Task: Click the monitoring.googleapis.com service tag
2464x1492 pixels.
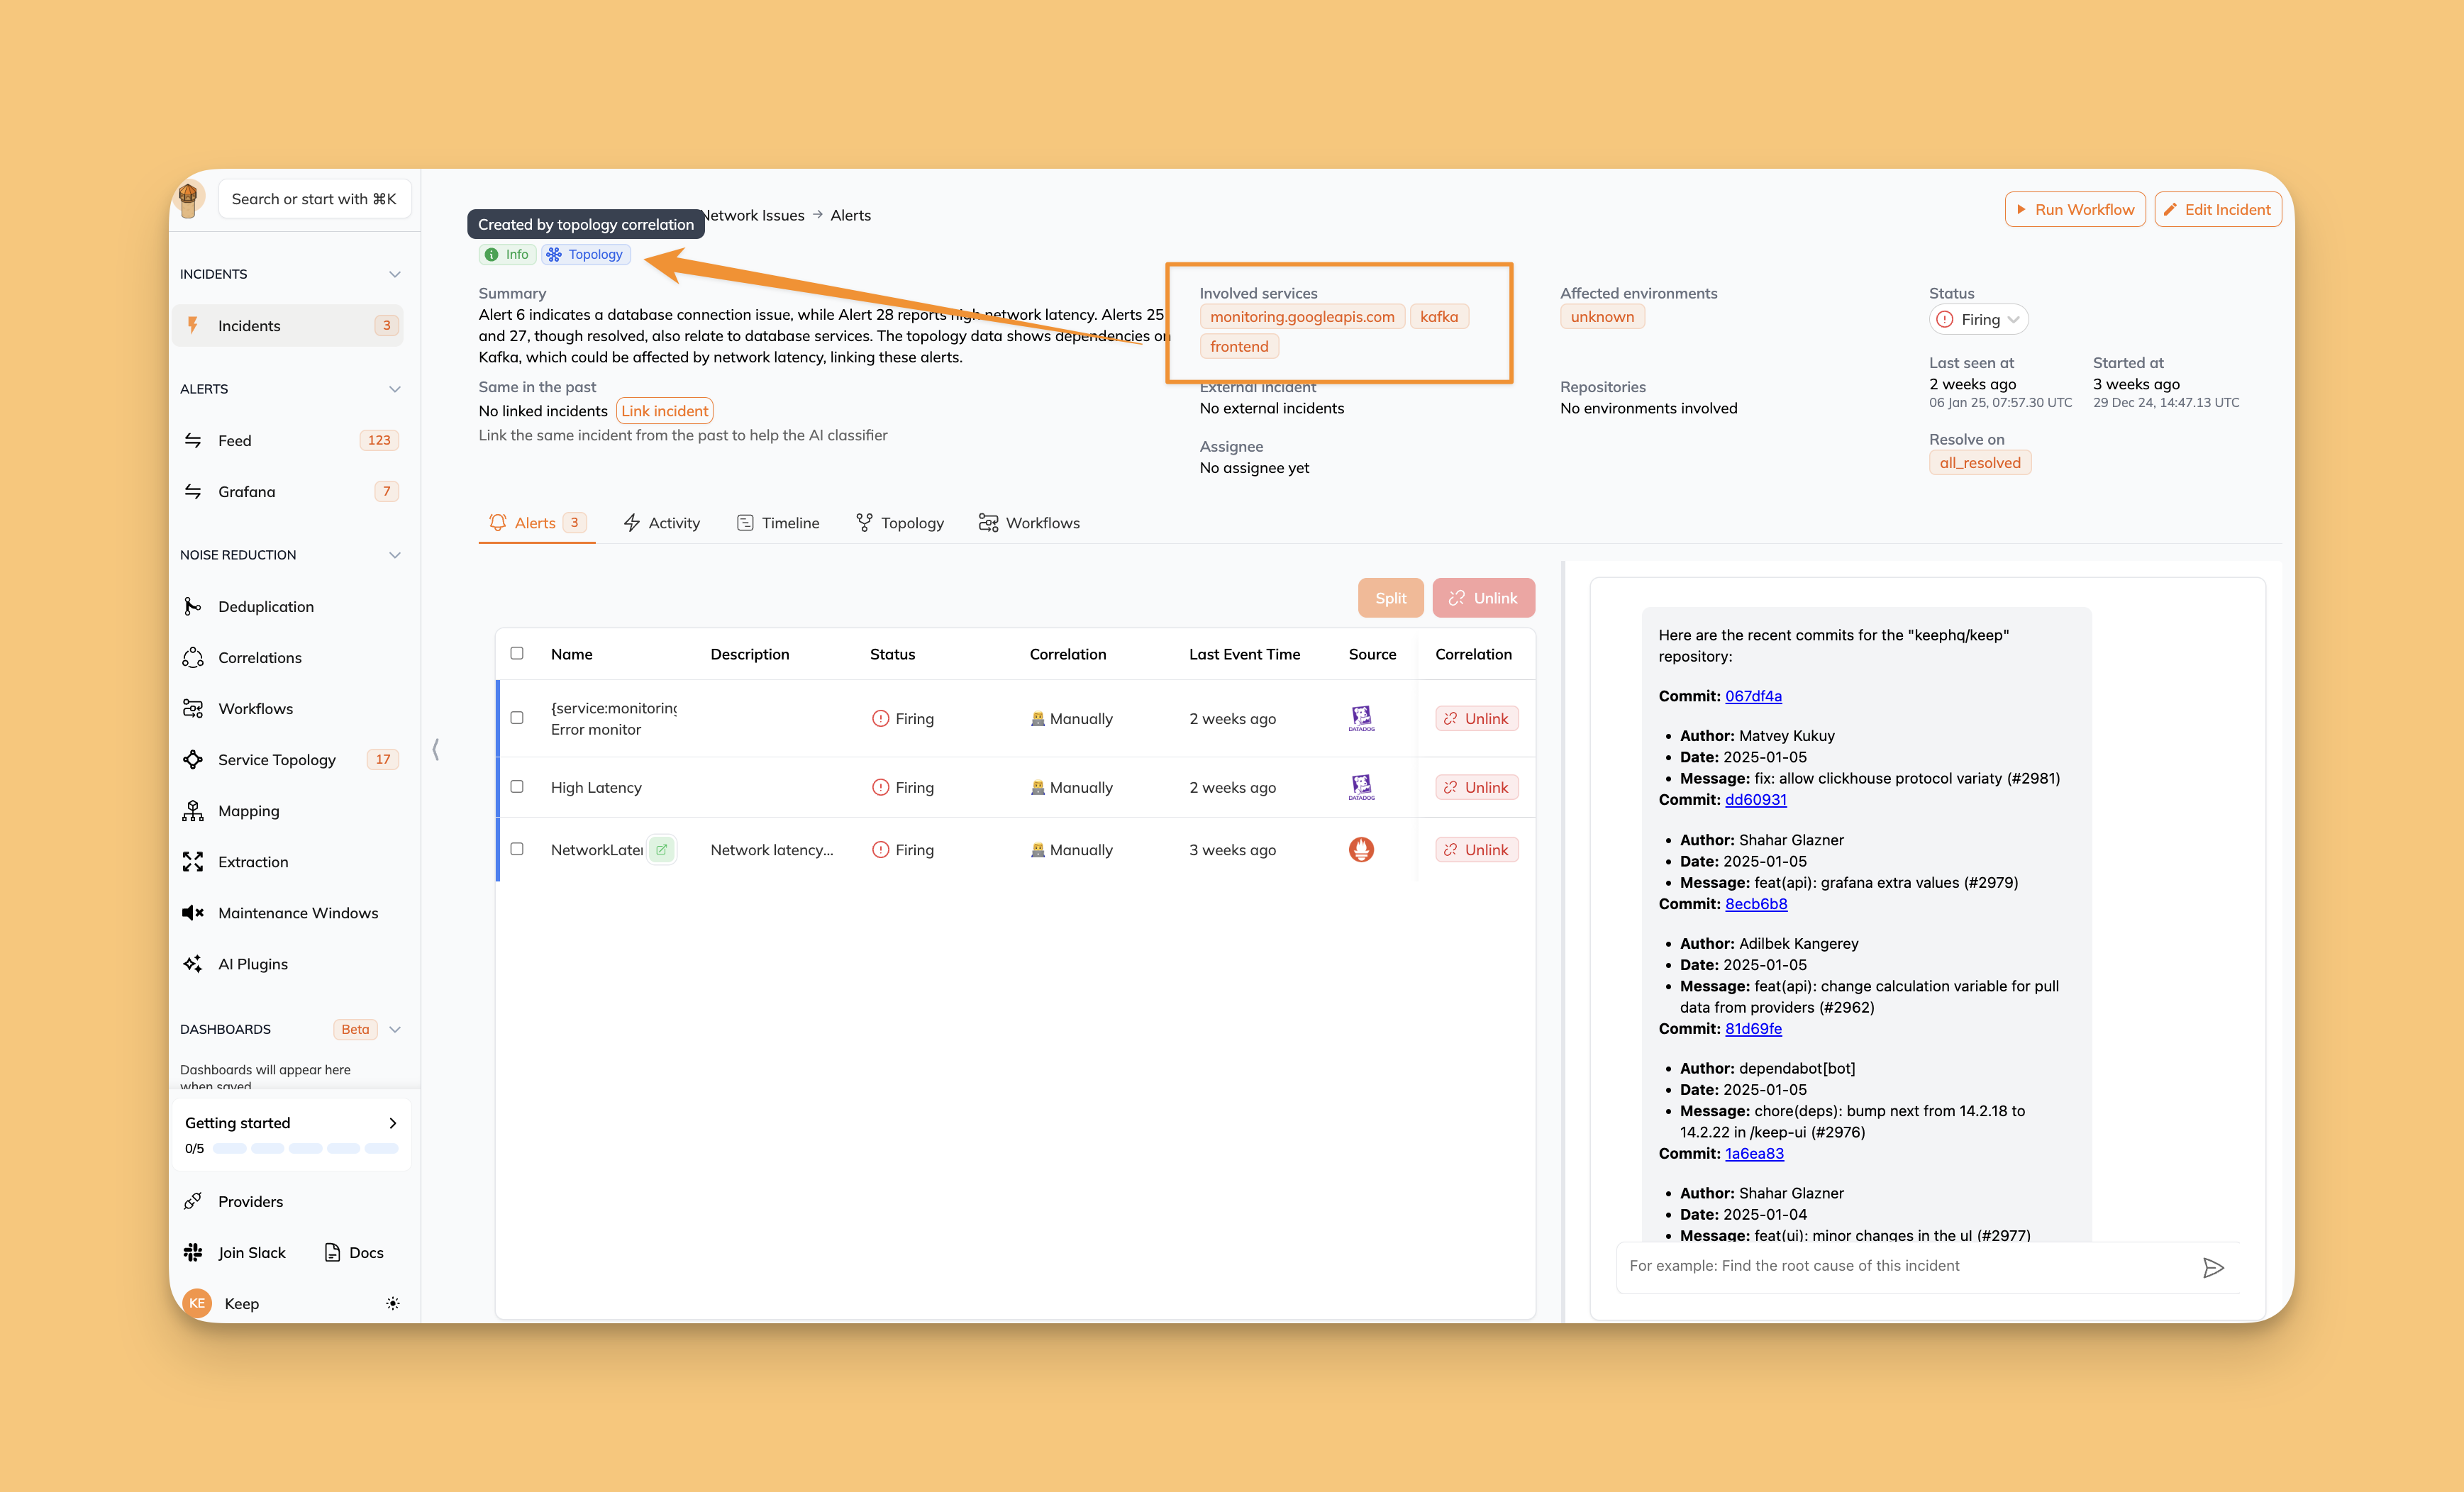Action: pyautogui.click(x=1302, y=317)
